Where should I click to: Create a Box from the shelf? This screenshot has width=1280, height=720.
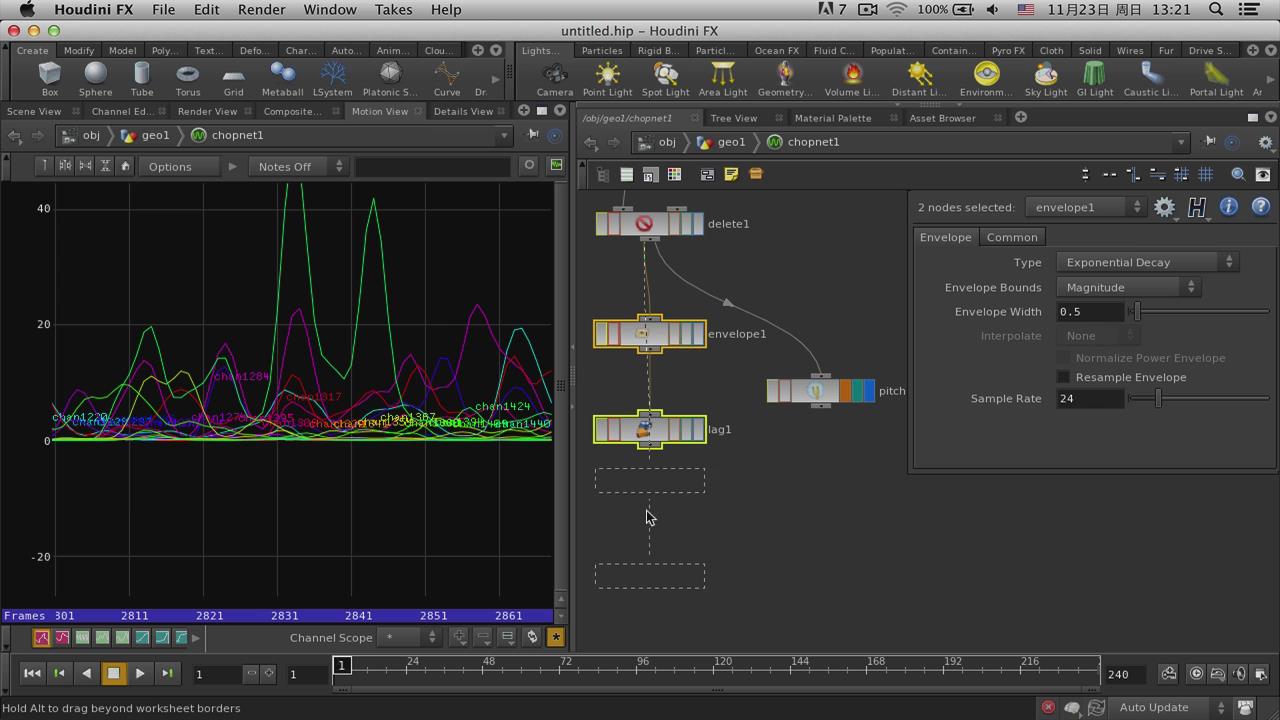click(49, 79)
